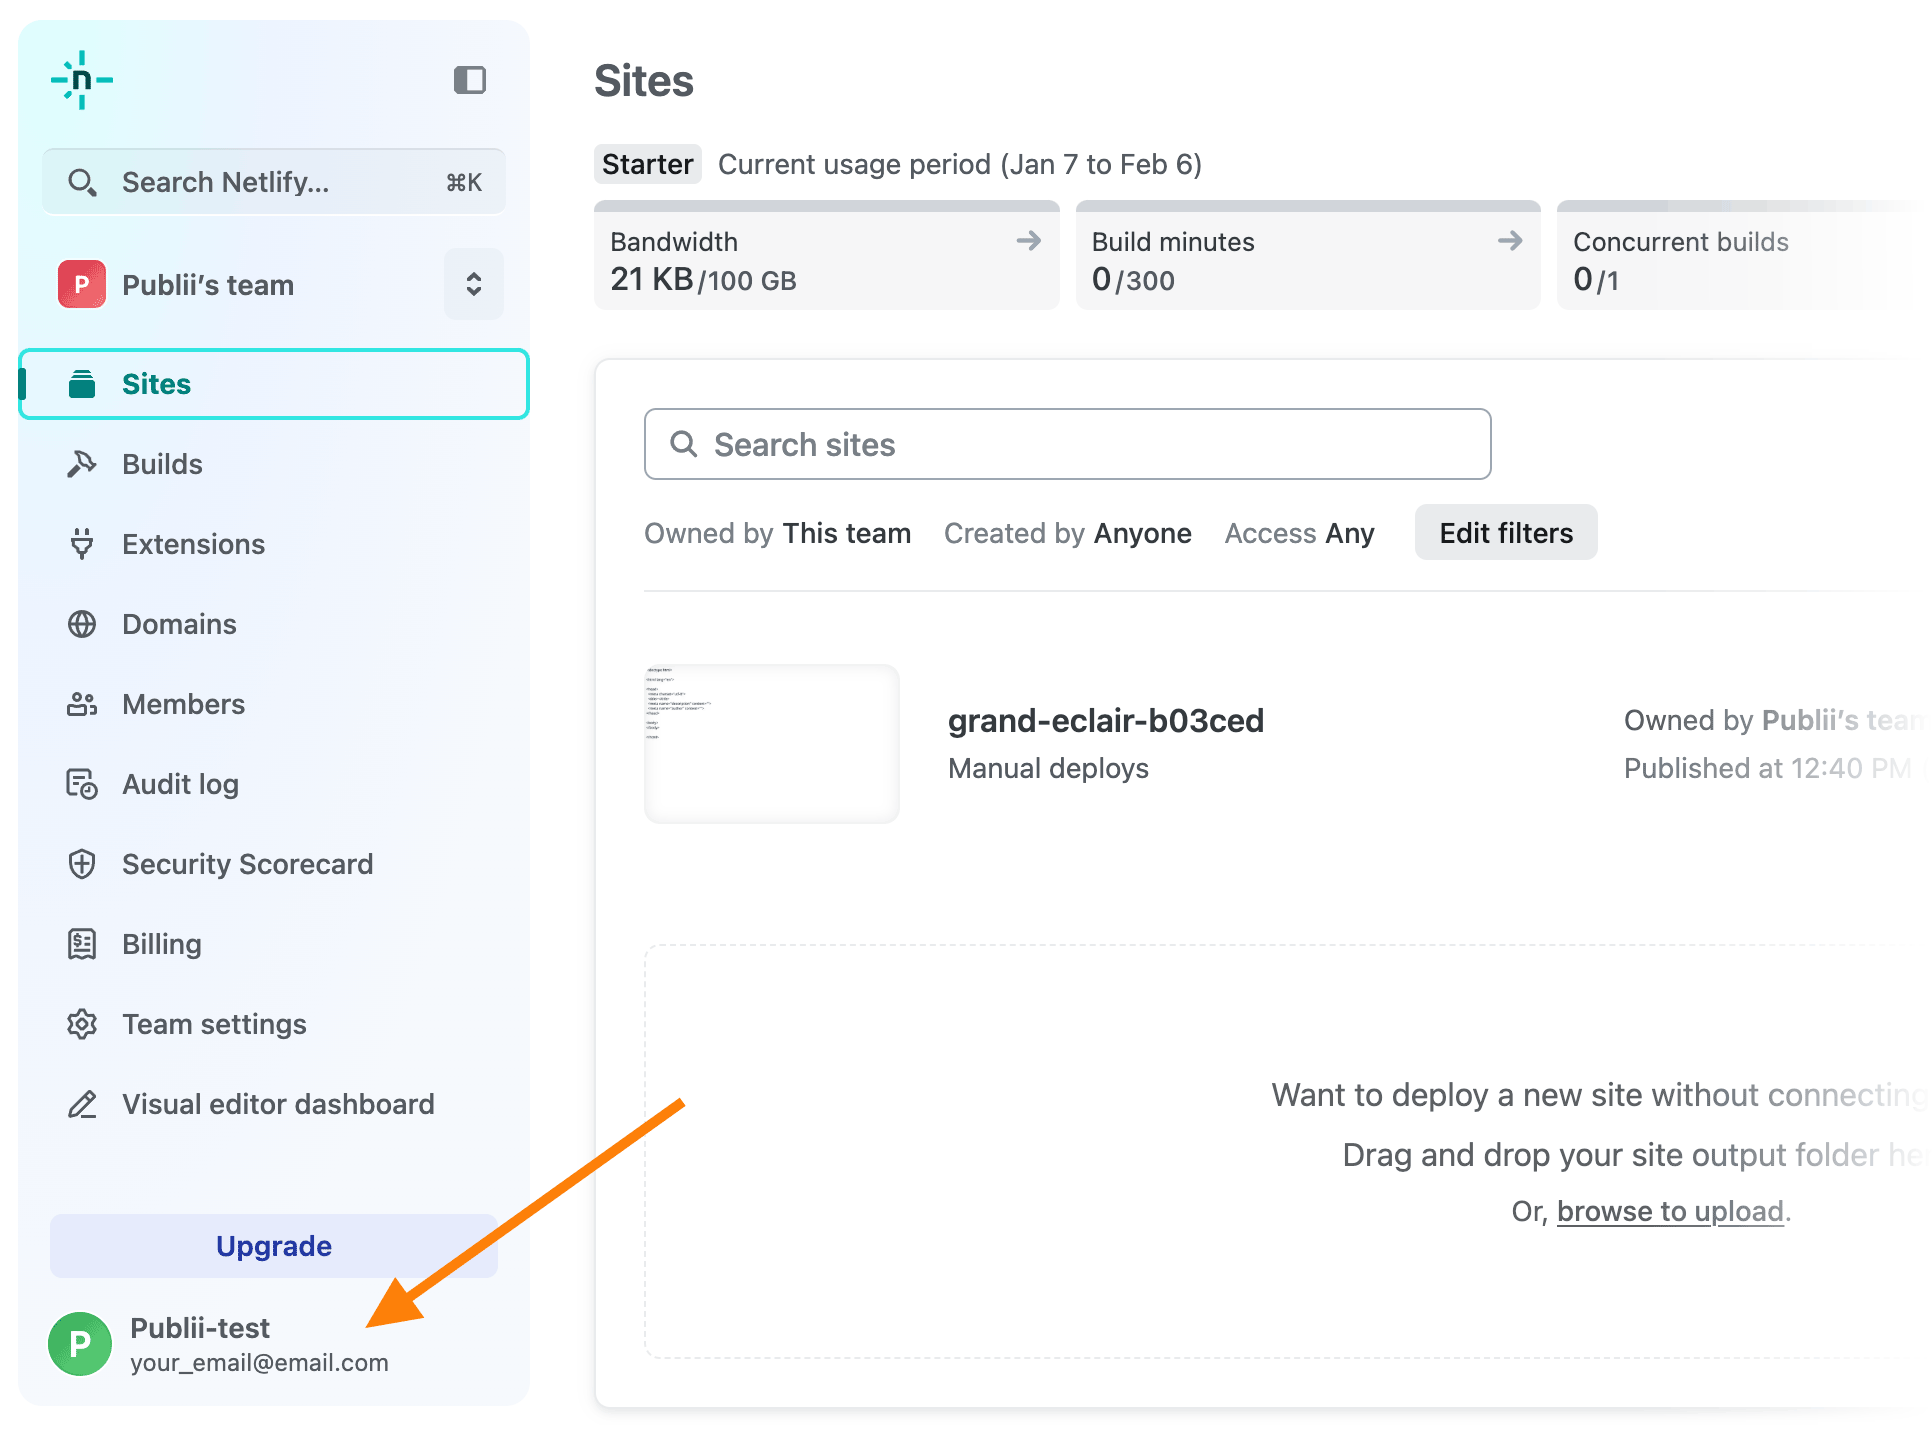1932x1451 pixels.
Task: Select the Sites briefcase icon
Action: coord(83,383)
